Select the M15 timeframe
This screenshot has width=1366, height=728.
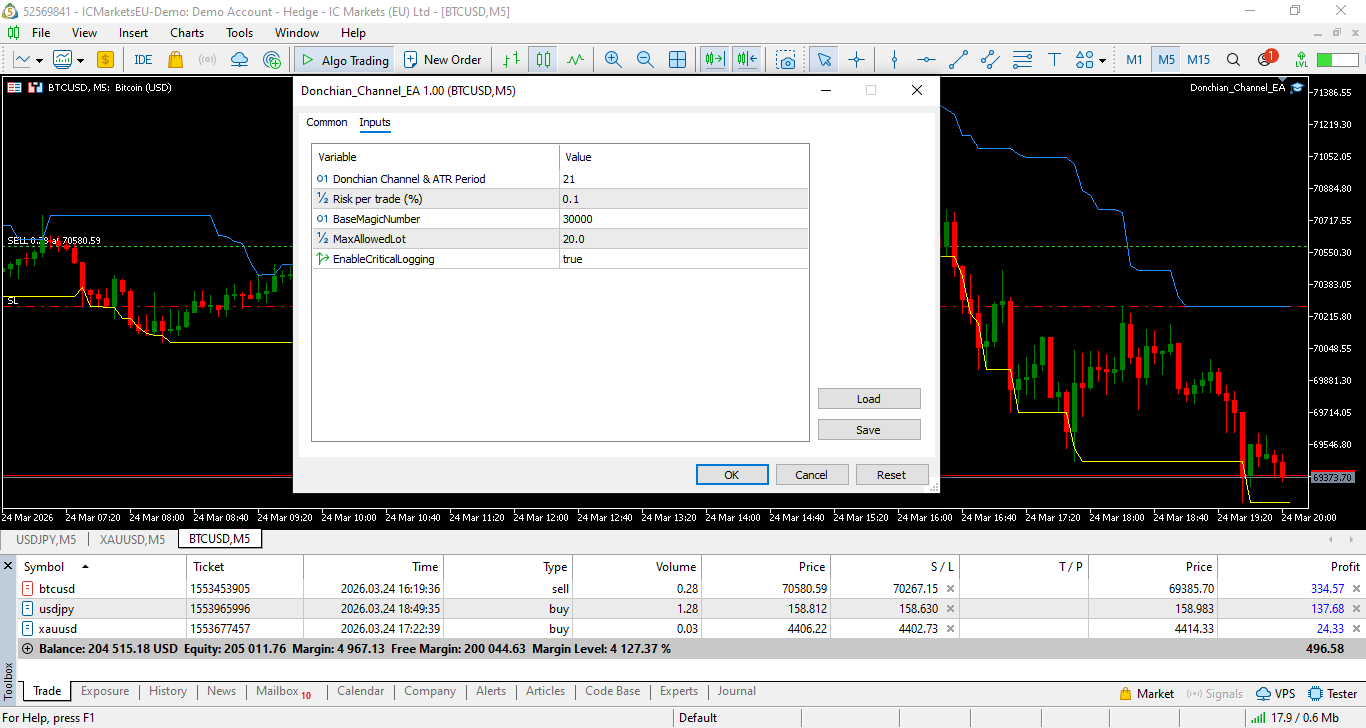point(1199,60)
